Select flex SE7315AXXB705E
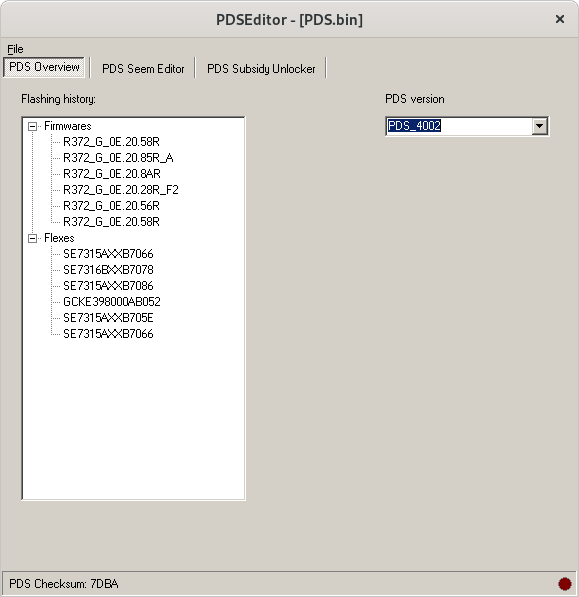The width and height of the screenshot is (579, 597). tap(108, 318)
